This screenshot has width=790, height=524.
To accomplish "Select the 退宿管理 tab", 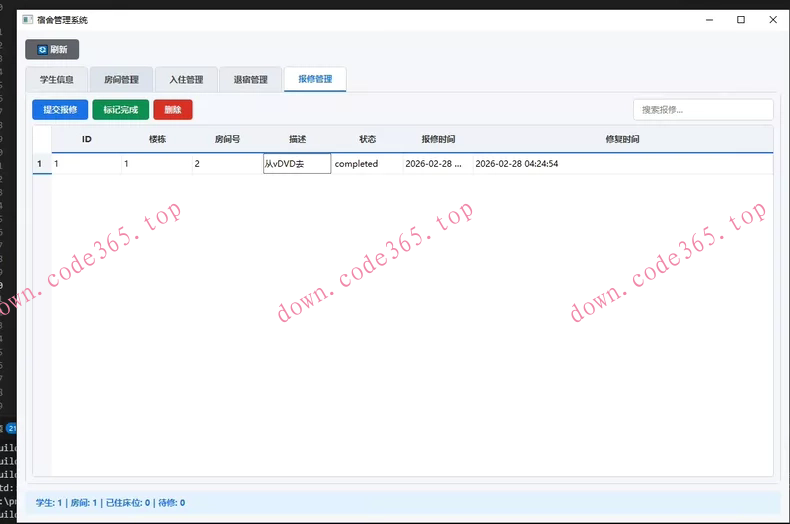I will click(250, 80).
